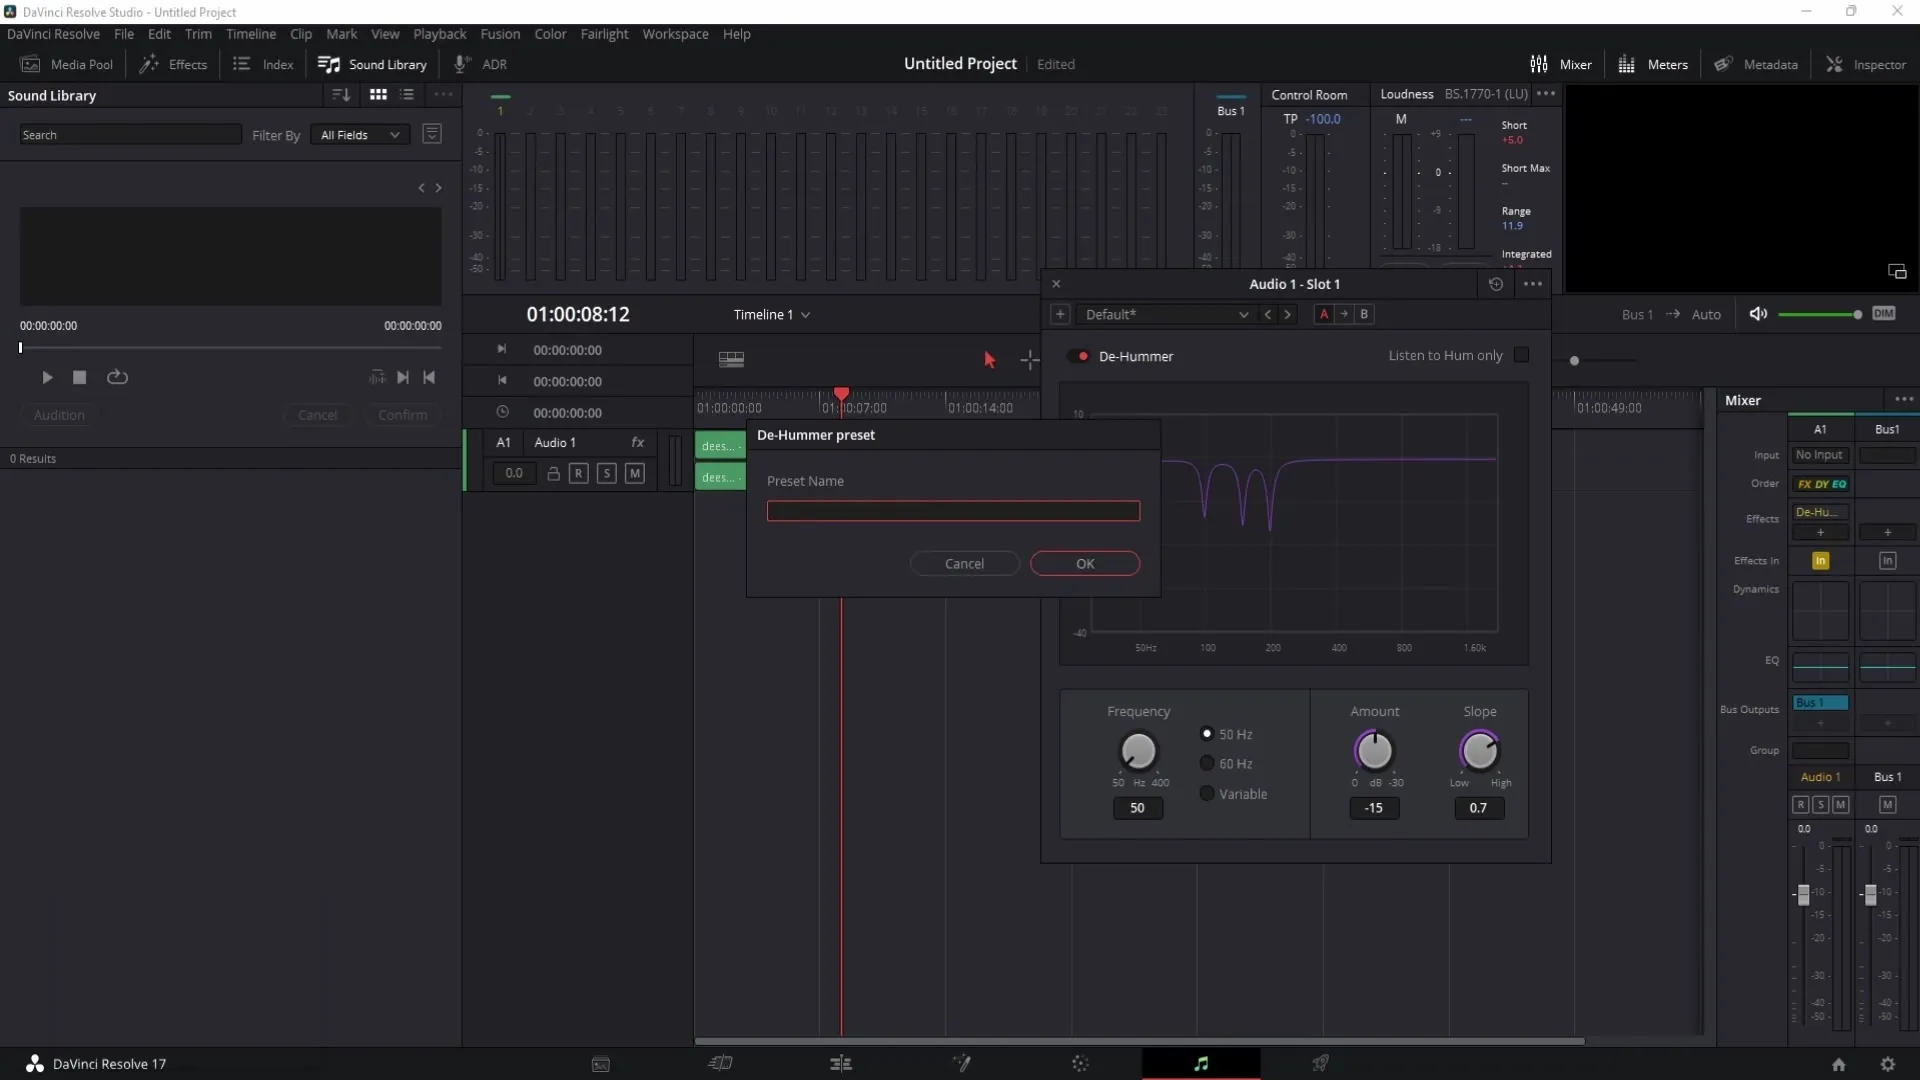Select the 60 Hz frequency radio button
1920x1080 pixels.
pos(1205,762)
